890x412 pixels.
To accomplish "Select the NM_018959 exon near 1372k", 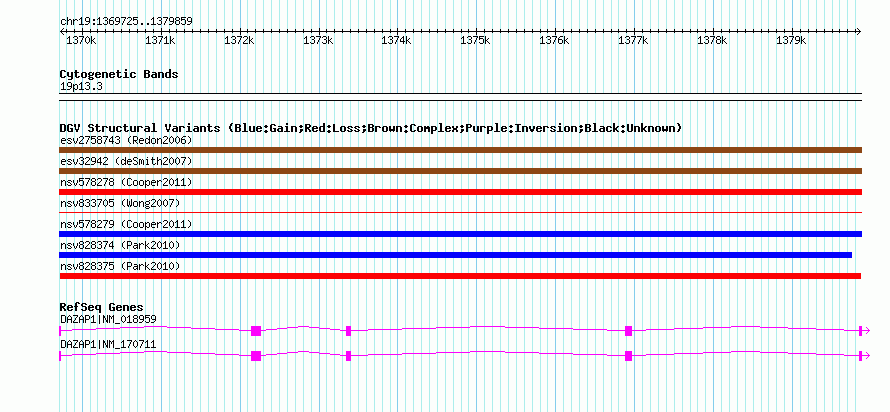I will coord(256,331).
